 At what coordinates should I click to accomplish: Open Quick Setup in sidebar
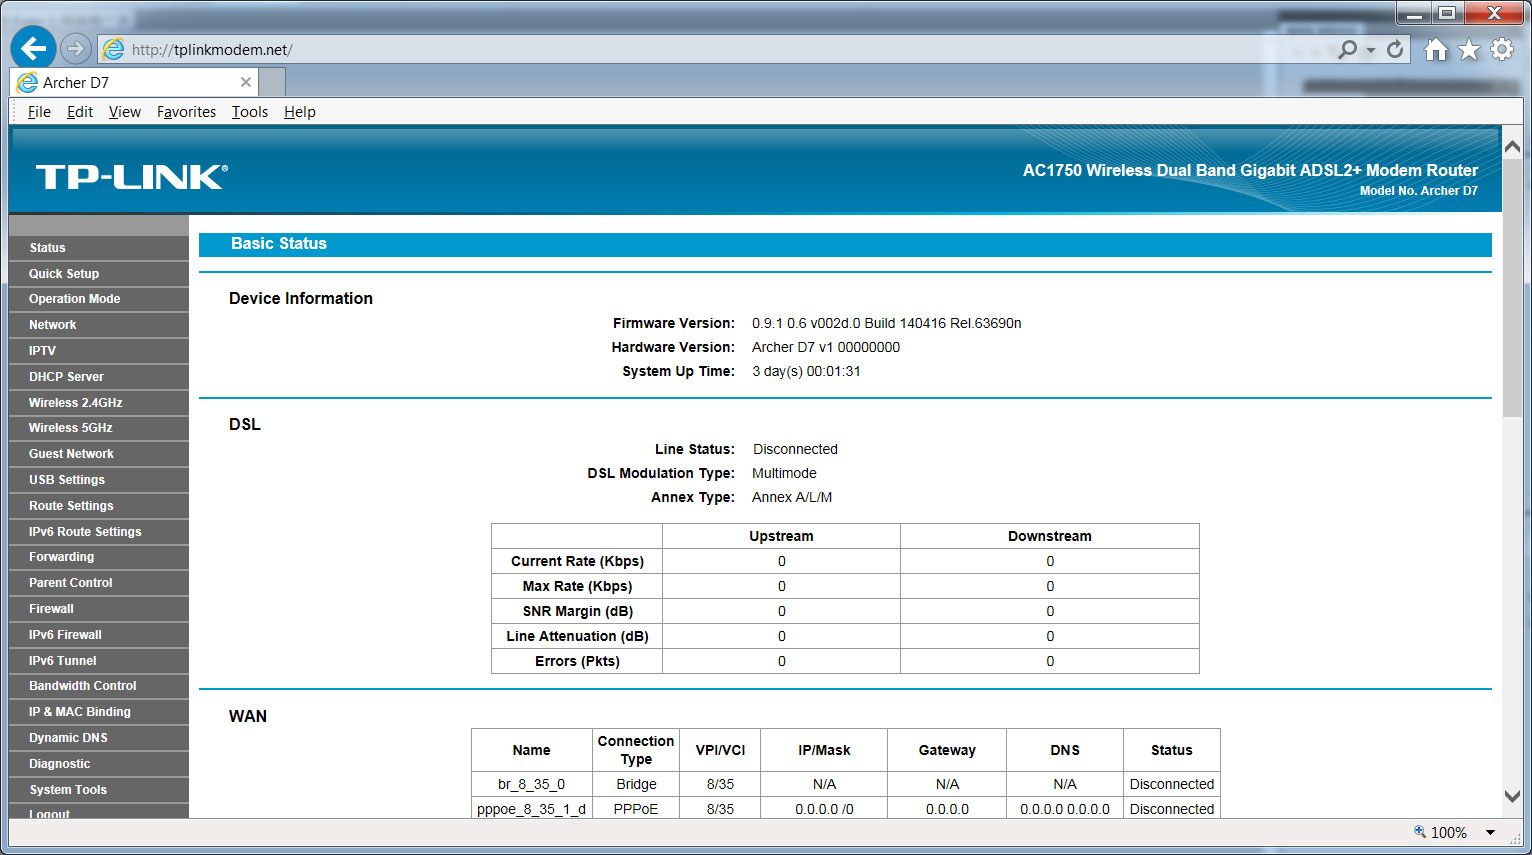coord(98,274)
